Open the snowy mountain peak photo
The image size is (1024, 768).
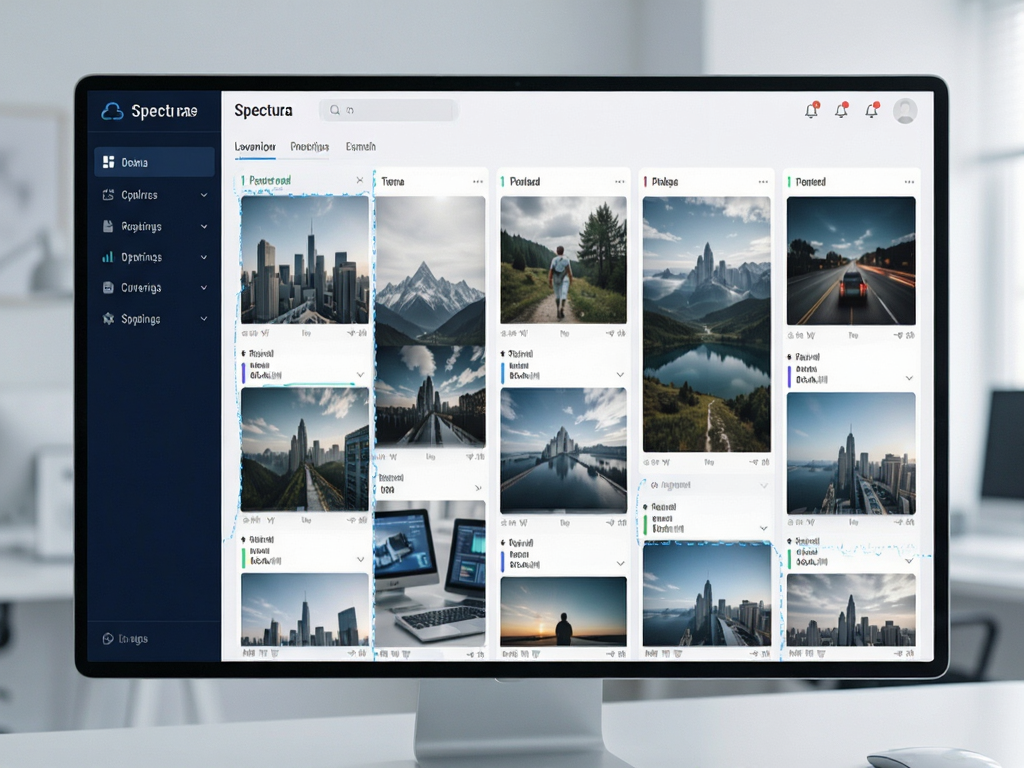430,270
